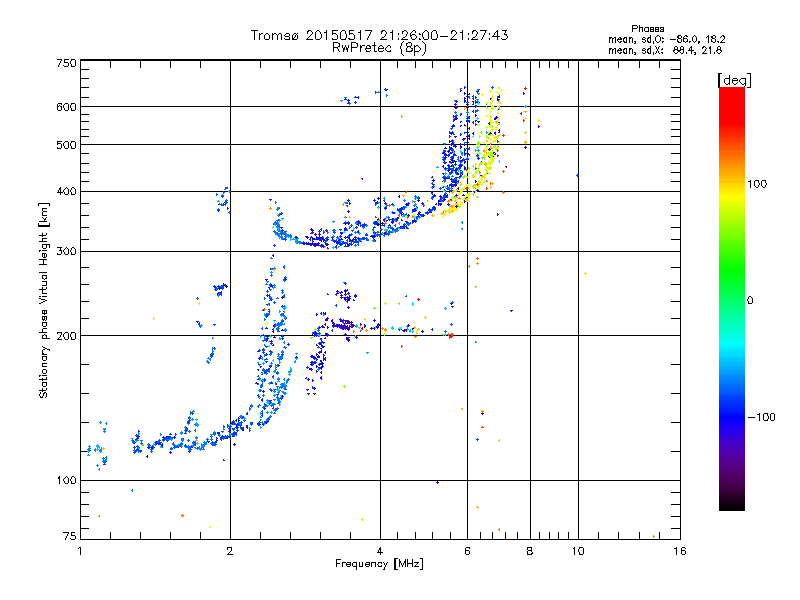Click the colorbar tick label '-100'
The image size is (800, 600).
click(x=761, y=417)
